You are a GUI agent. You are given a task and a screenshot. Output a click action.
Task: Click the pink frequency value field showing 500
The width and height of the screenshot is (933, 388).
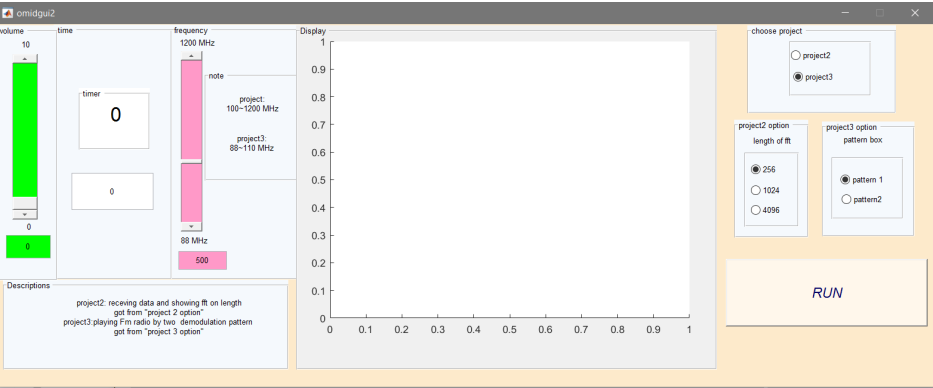(202, 260)
